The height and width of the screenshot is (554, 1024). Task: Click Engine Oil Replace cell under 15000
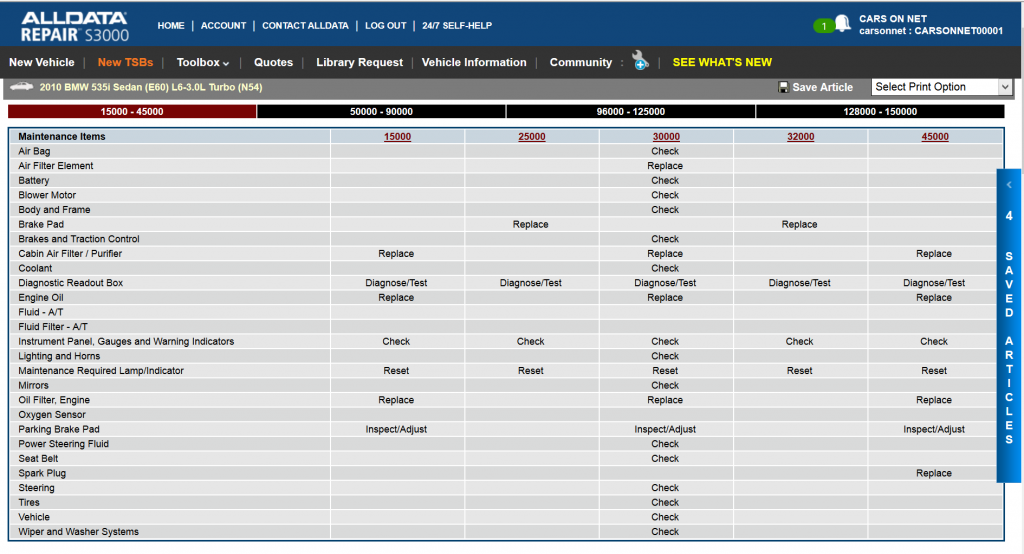point(396,297)
